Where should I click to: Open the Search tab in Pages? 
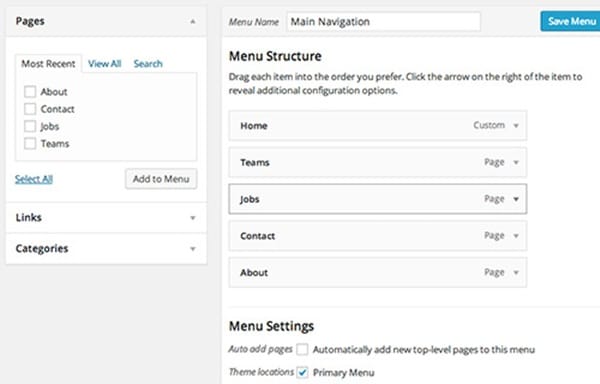click(x=148, y=63)
